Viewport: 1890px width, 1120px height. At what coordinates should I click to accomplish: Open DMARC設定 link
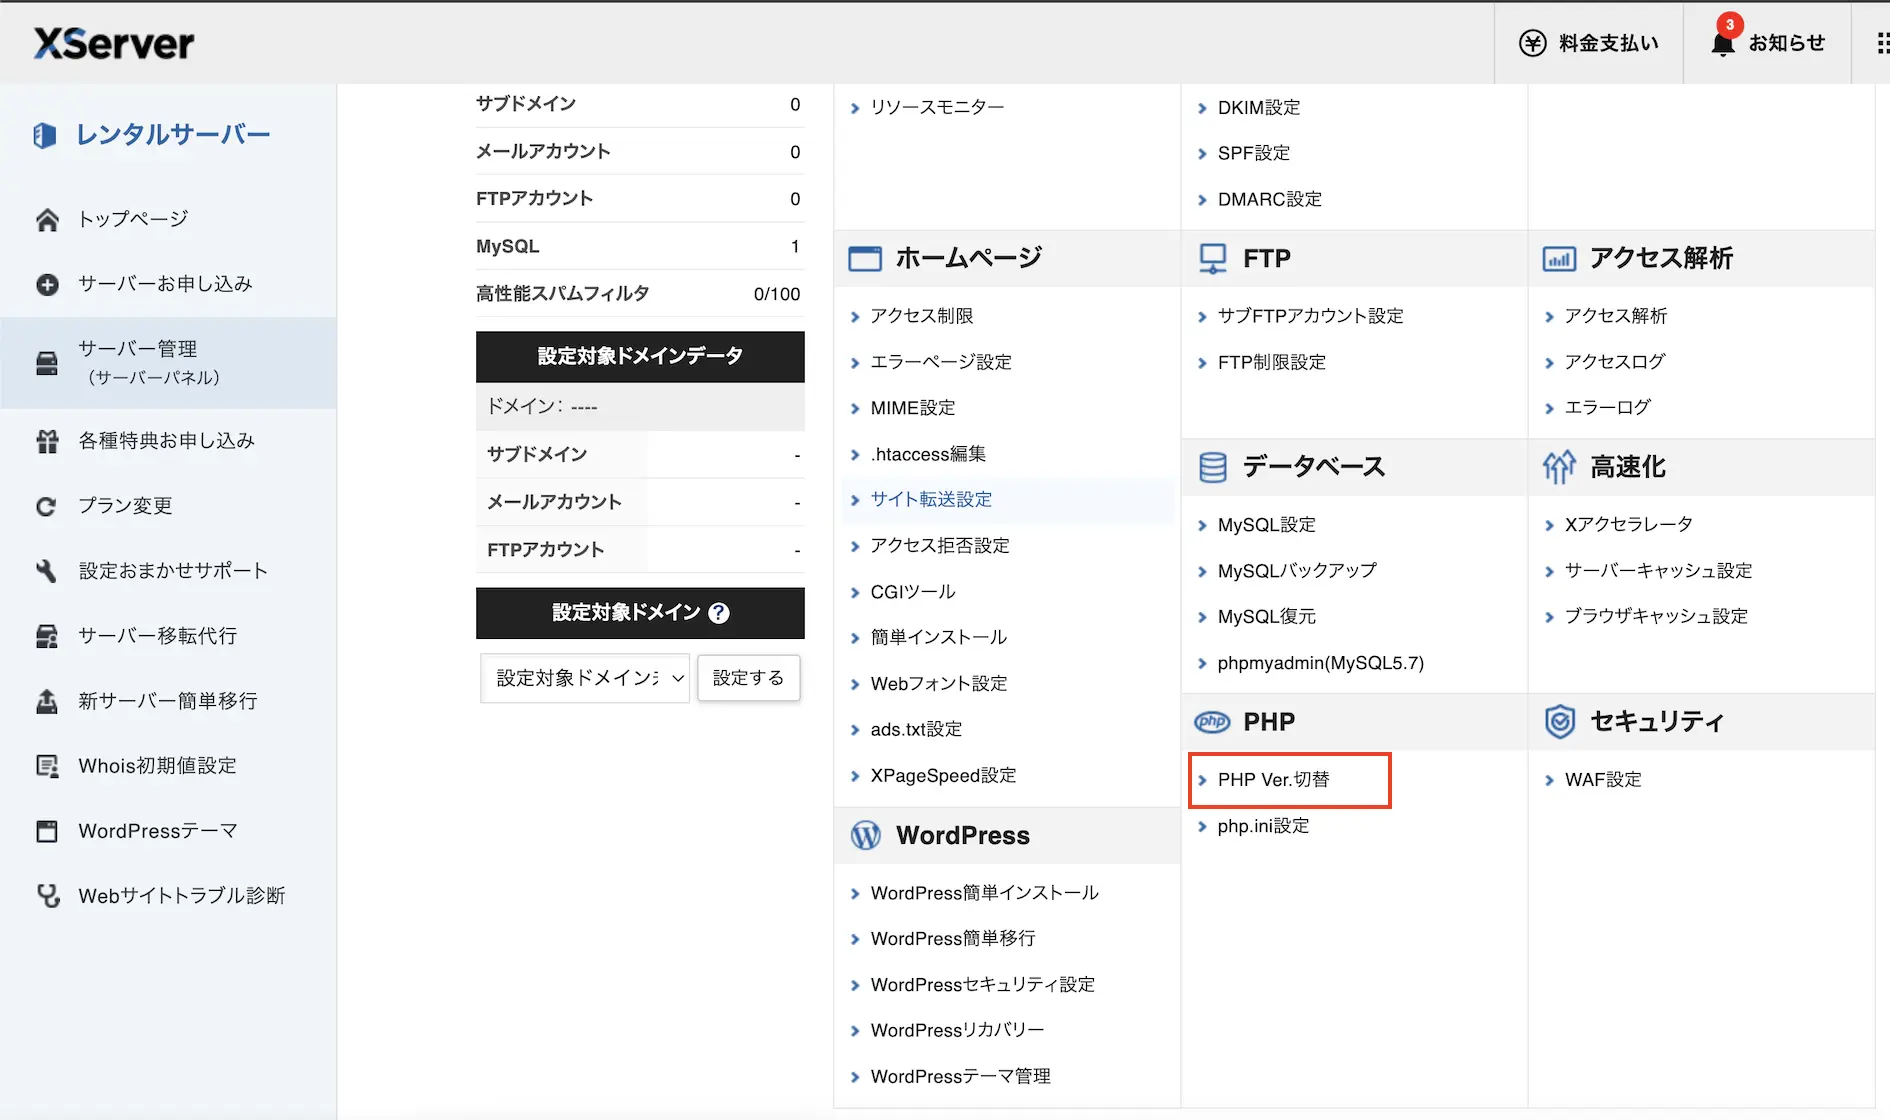point(1269,199)
